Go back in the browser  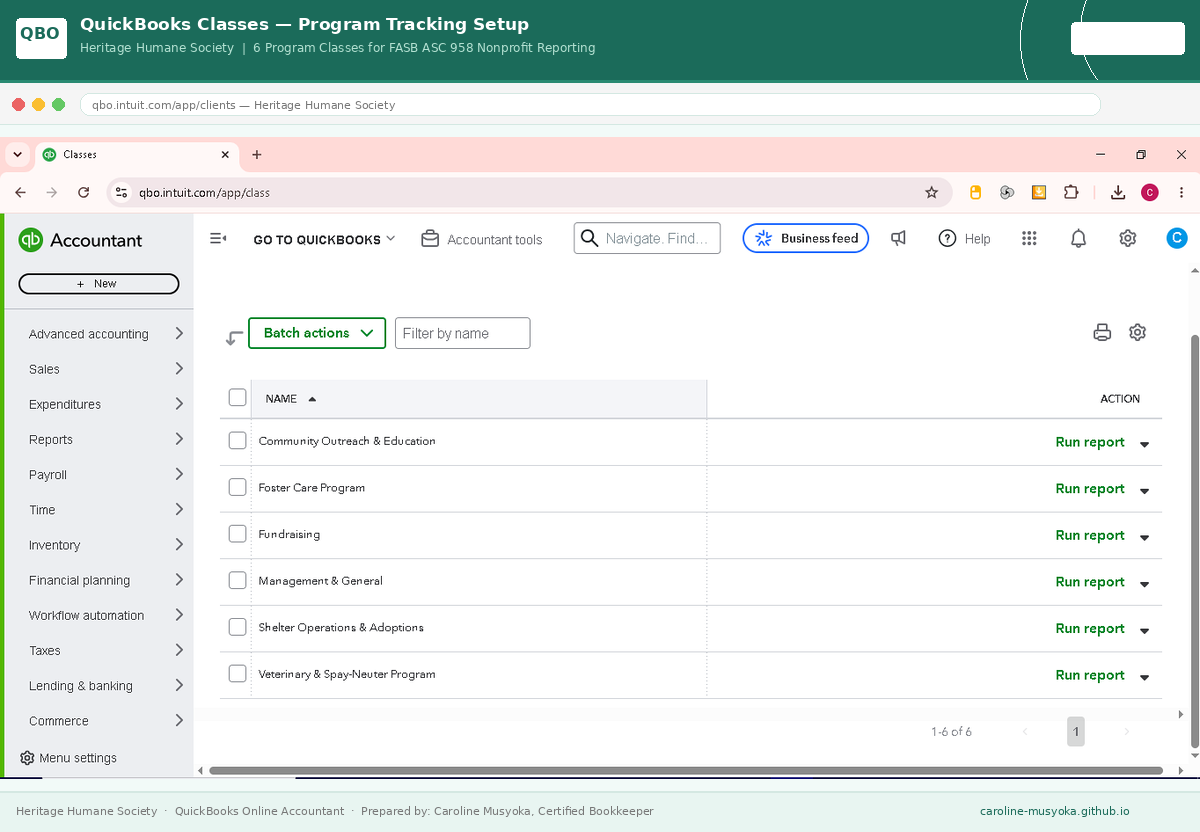click(20, 192)
